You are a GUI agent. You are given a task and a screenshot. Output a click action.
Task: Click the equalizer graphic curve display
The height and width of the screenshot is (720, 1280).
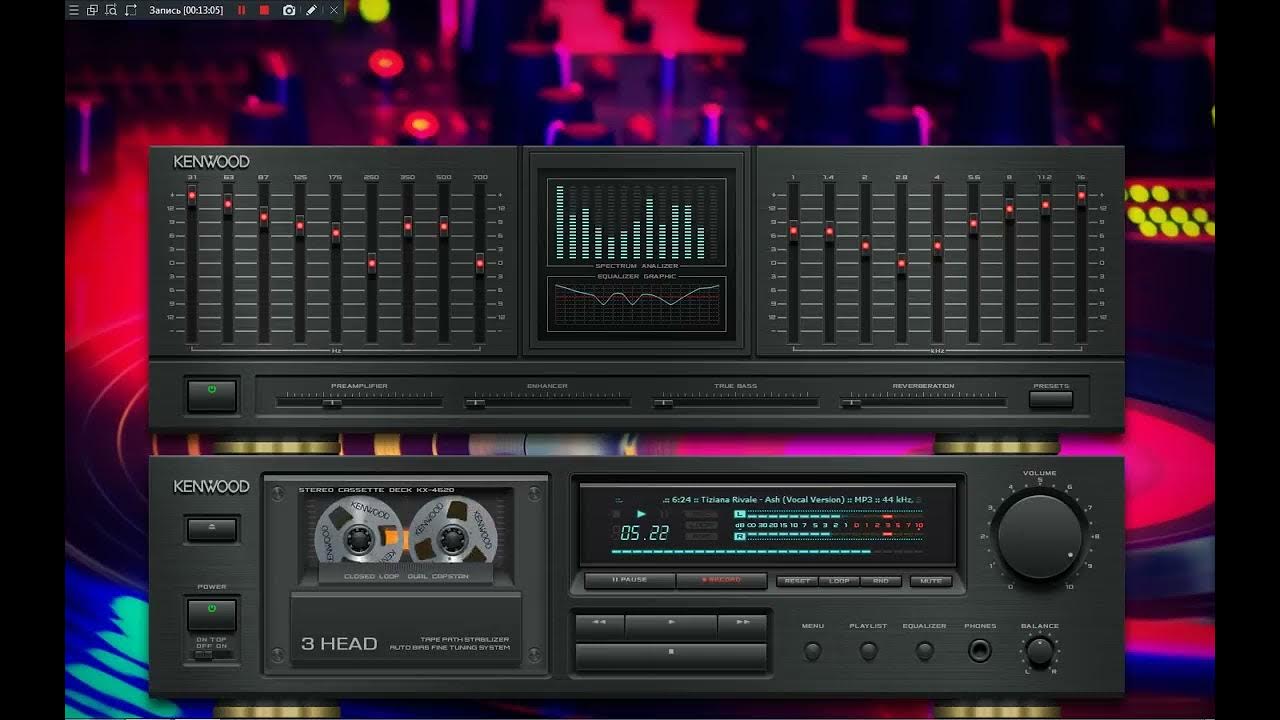[x=637, y=303]
